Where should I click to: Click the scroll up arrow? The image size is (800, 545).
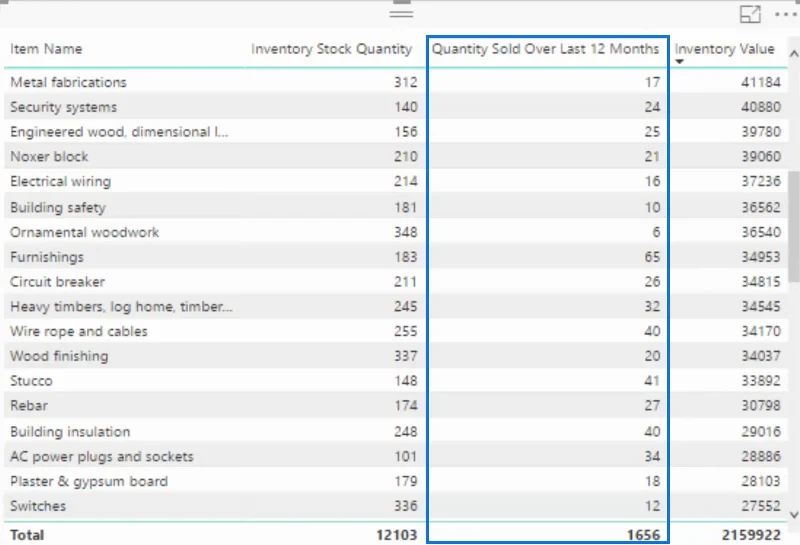coord(794,54)
